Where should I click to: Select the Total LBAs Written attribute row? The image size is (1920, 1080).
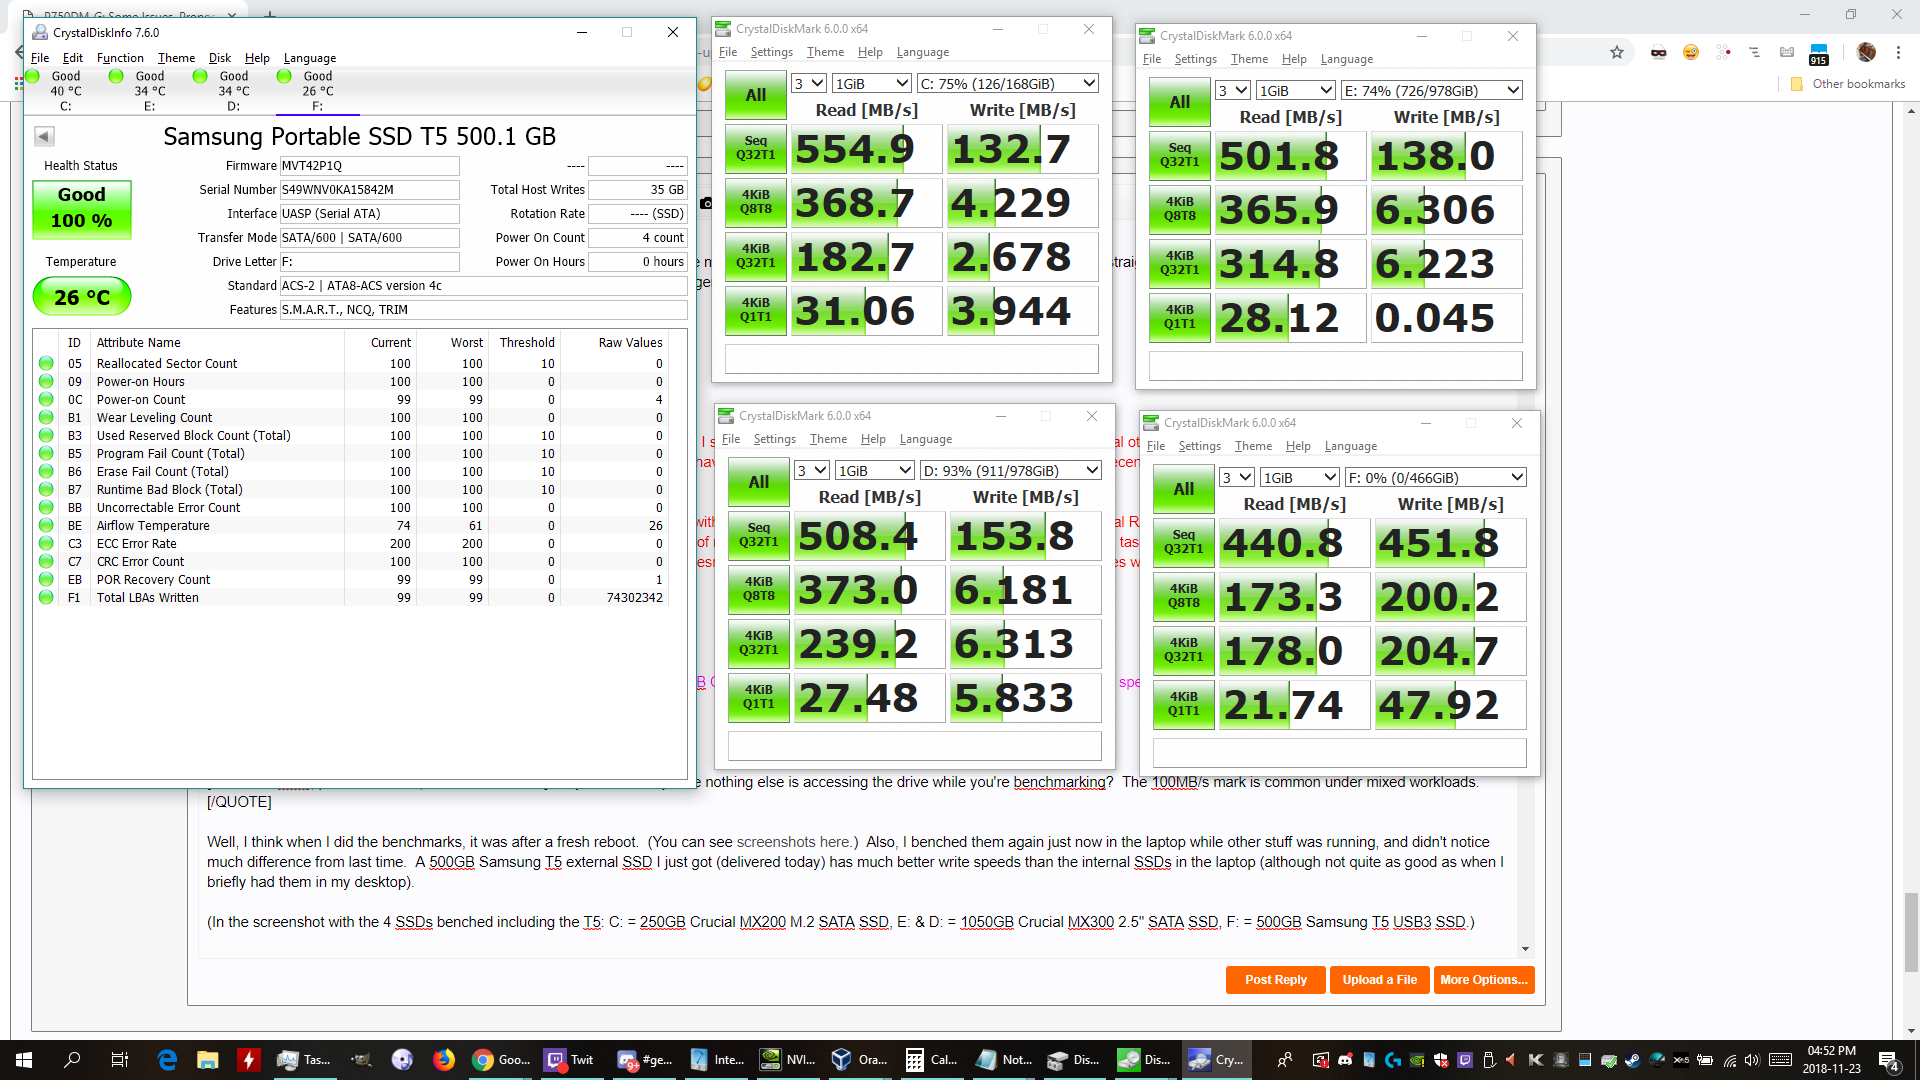click(x=350, y=598)
